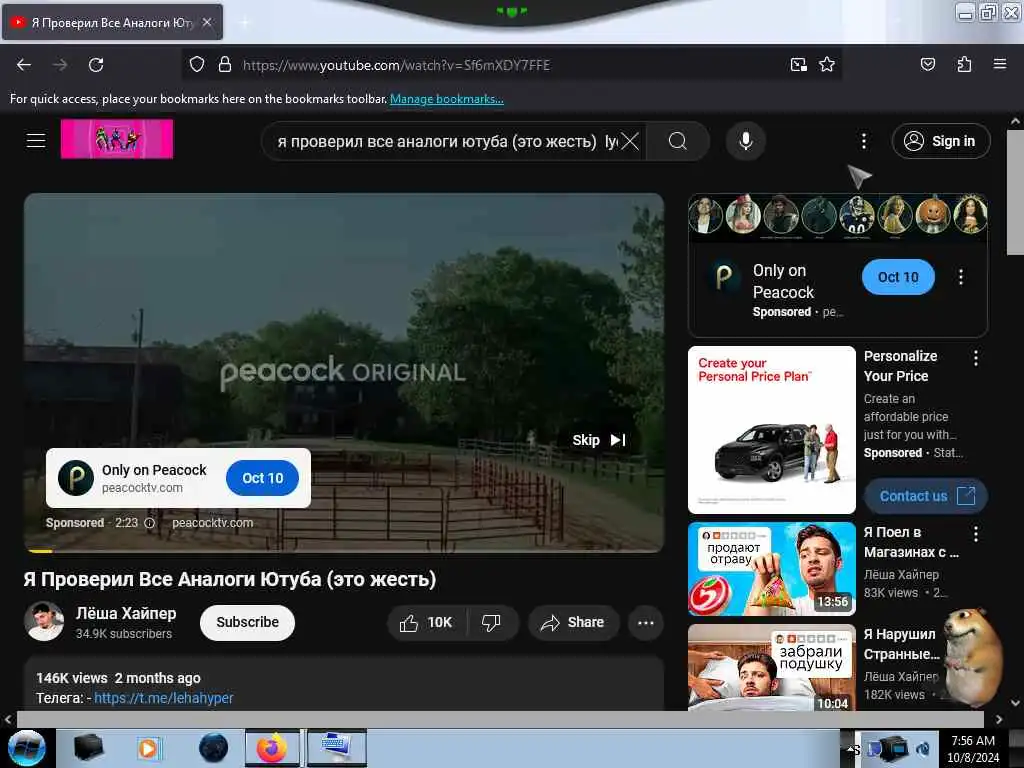This screenshot has width=1024, height=768.
Task: View site security lock info
Action: pyautogui.click(x=225, y=65)
